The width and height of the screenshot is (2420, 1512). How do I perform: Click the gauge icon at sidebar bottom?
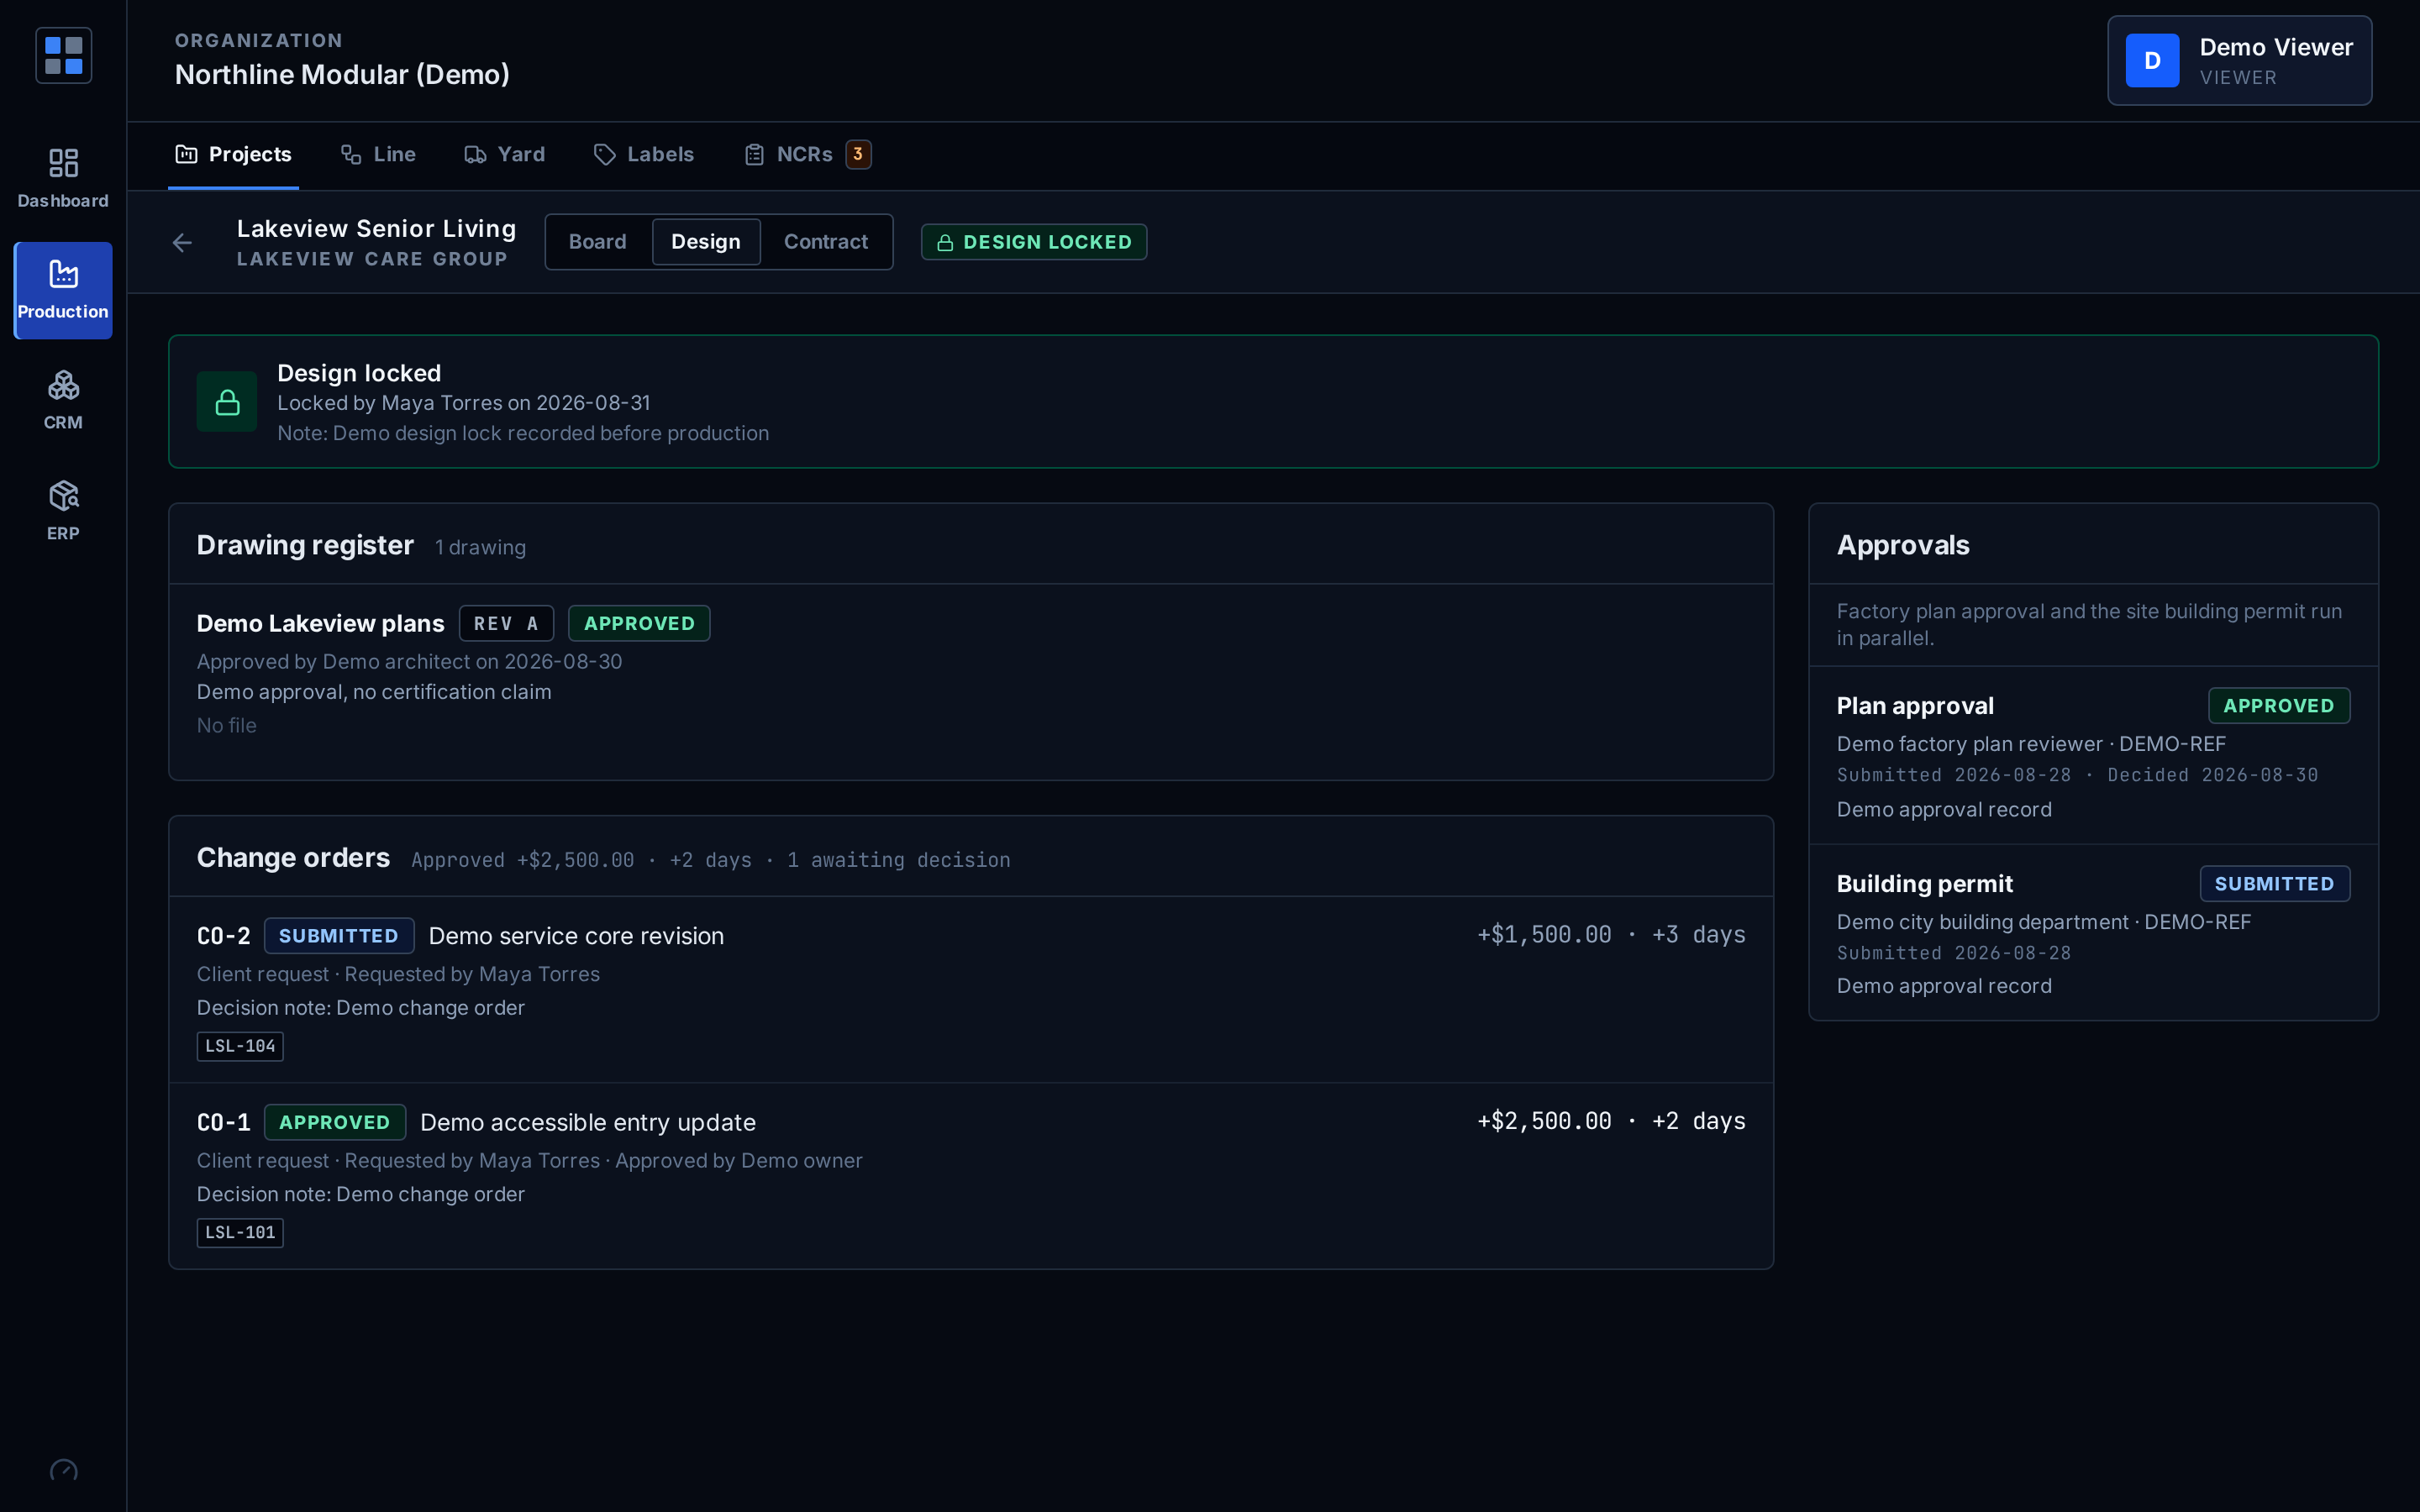tap(63, 1470)
